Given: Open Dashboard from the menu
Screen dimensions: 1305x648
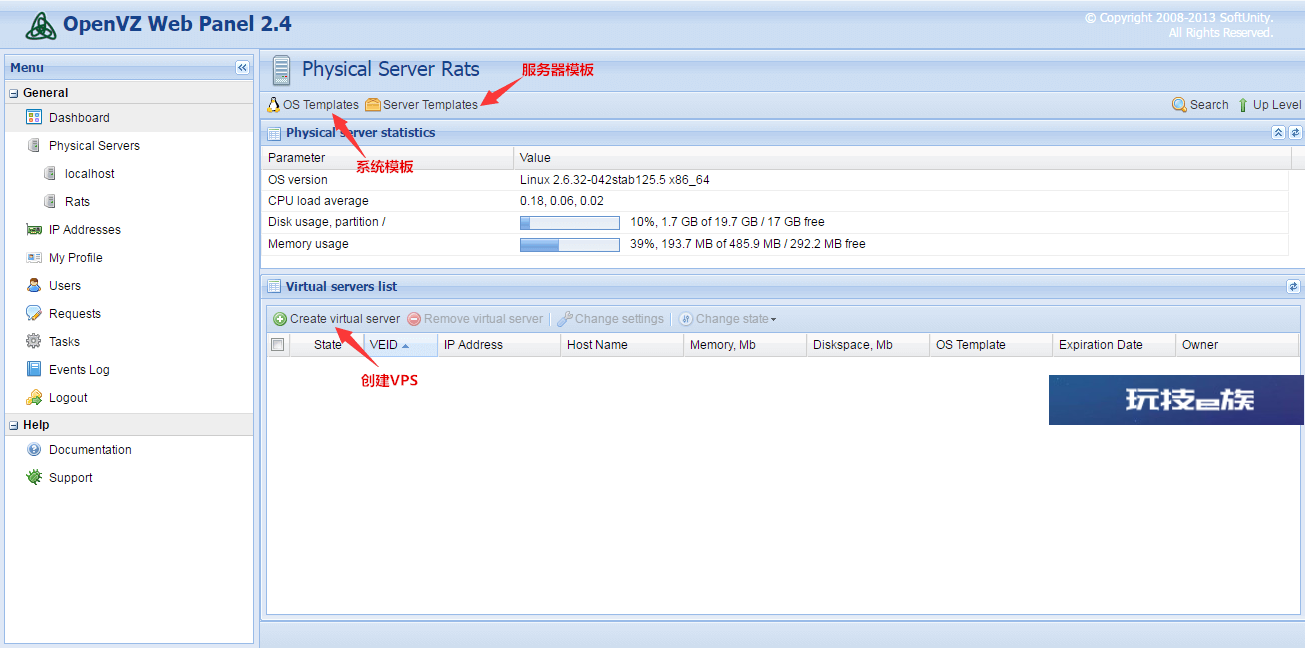Looking at the screenshot, I should 79,117.
